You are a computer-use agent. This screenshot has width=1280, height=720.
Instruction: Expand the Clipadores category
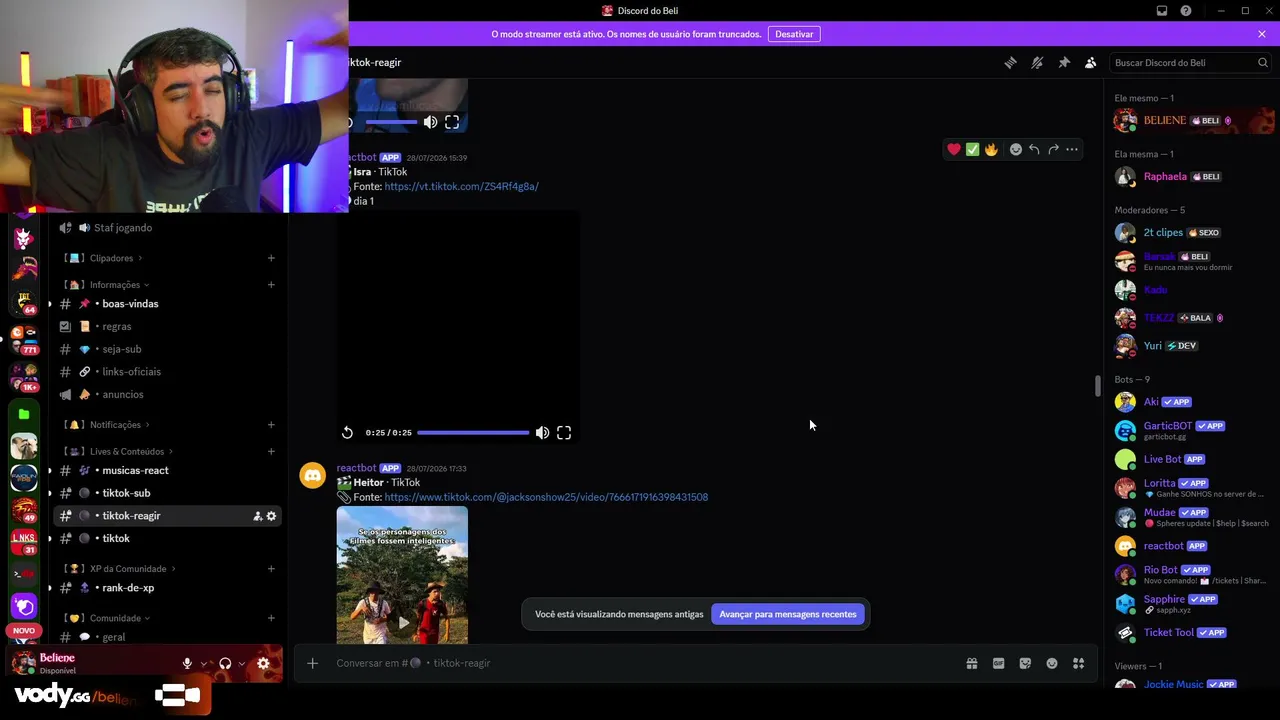[x=112, y=258]
